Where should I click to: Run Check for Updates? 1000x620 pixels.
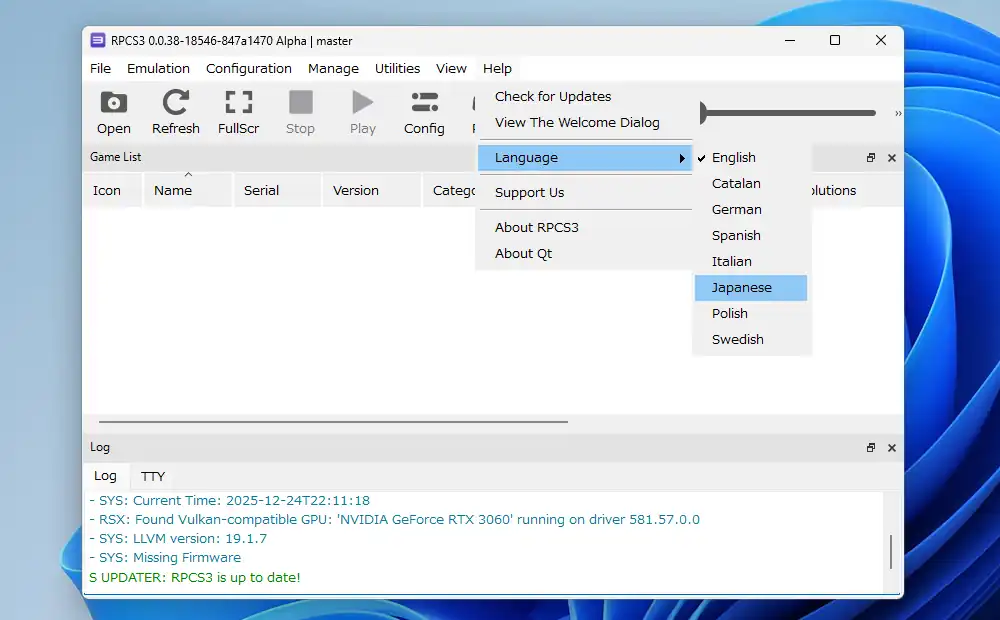tap(551, 96)
